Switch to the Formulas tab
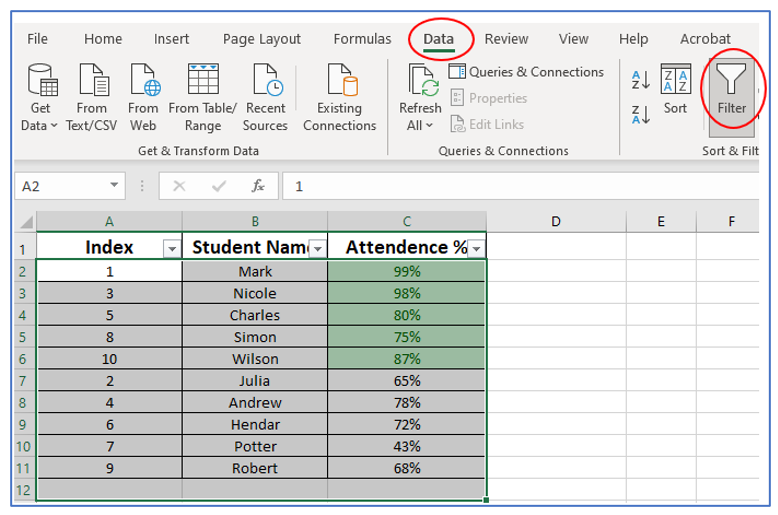This screenshot has height=515, width=778. pos(362,39)
